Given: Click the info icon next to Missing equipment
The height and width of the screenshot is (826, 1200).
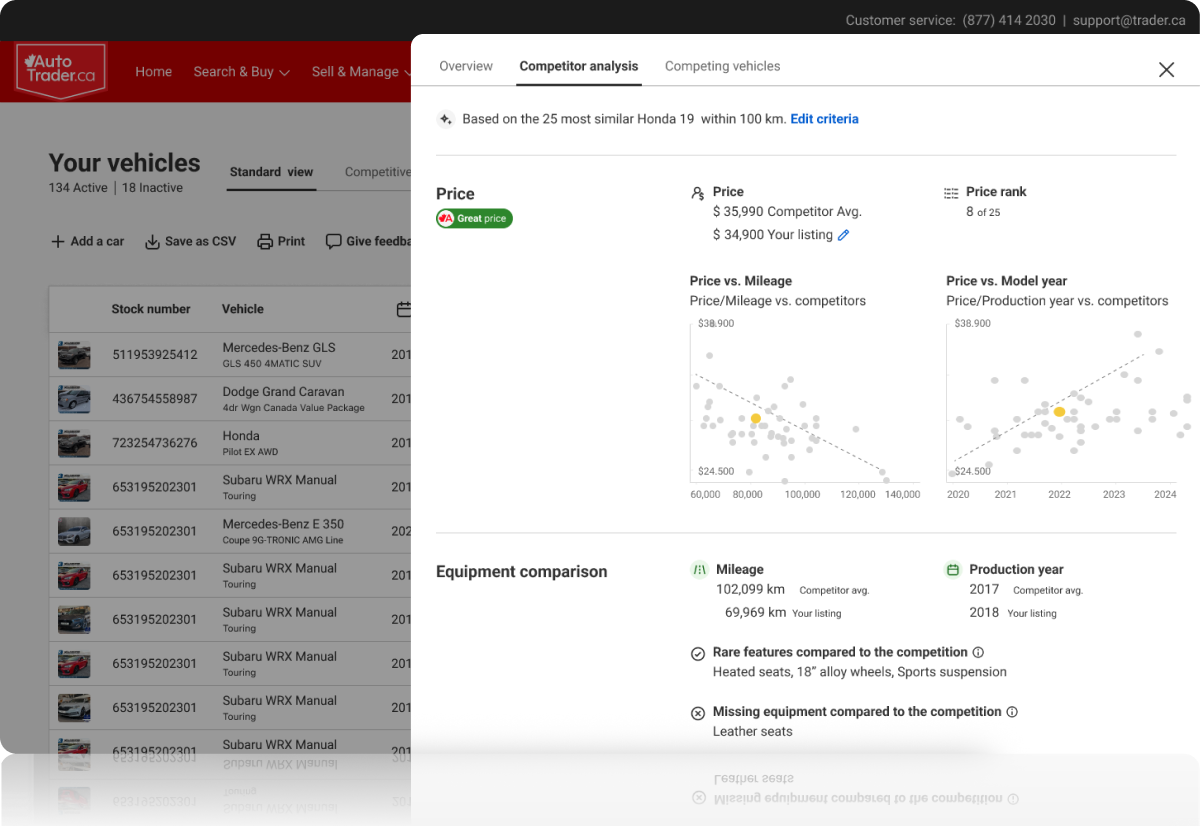Looking at the screenshot, I should pos(1012,712).
